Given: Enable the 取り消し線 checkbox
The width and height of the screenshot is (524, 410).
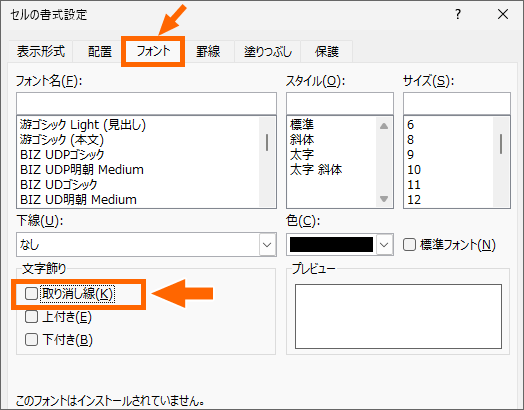Looking at the screenshot, I should tap(31, 294).
